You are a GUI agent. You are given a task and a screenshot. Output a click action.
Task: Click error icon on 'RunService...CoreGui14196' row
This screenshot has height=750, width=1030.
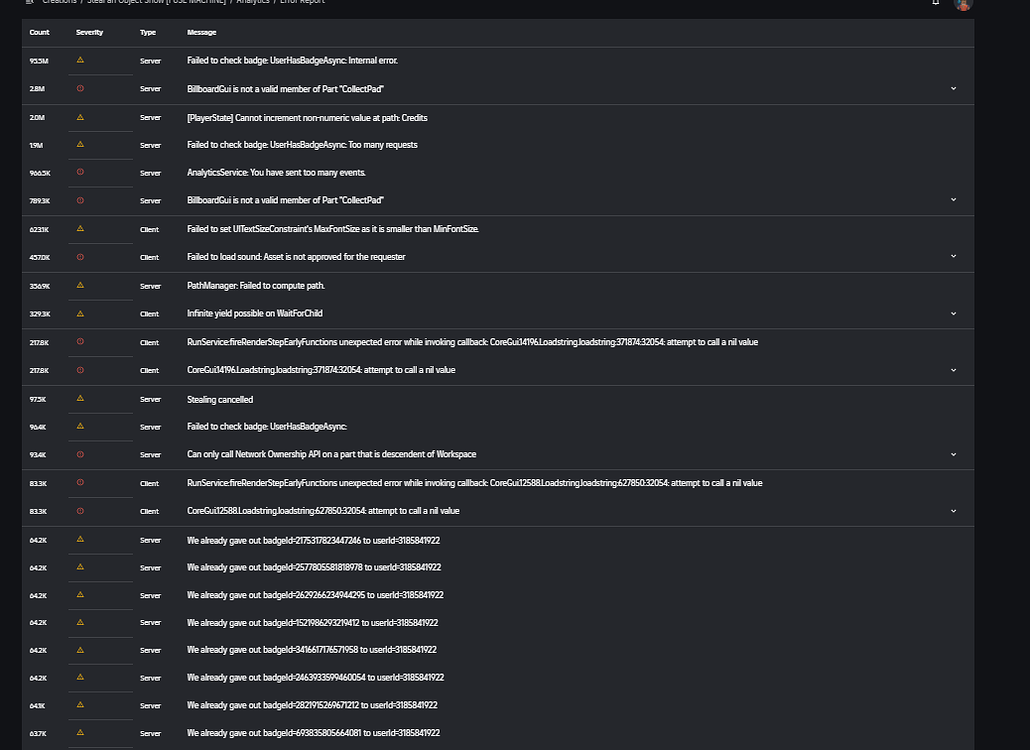80,342
